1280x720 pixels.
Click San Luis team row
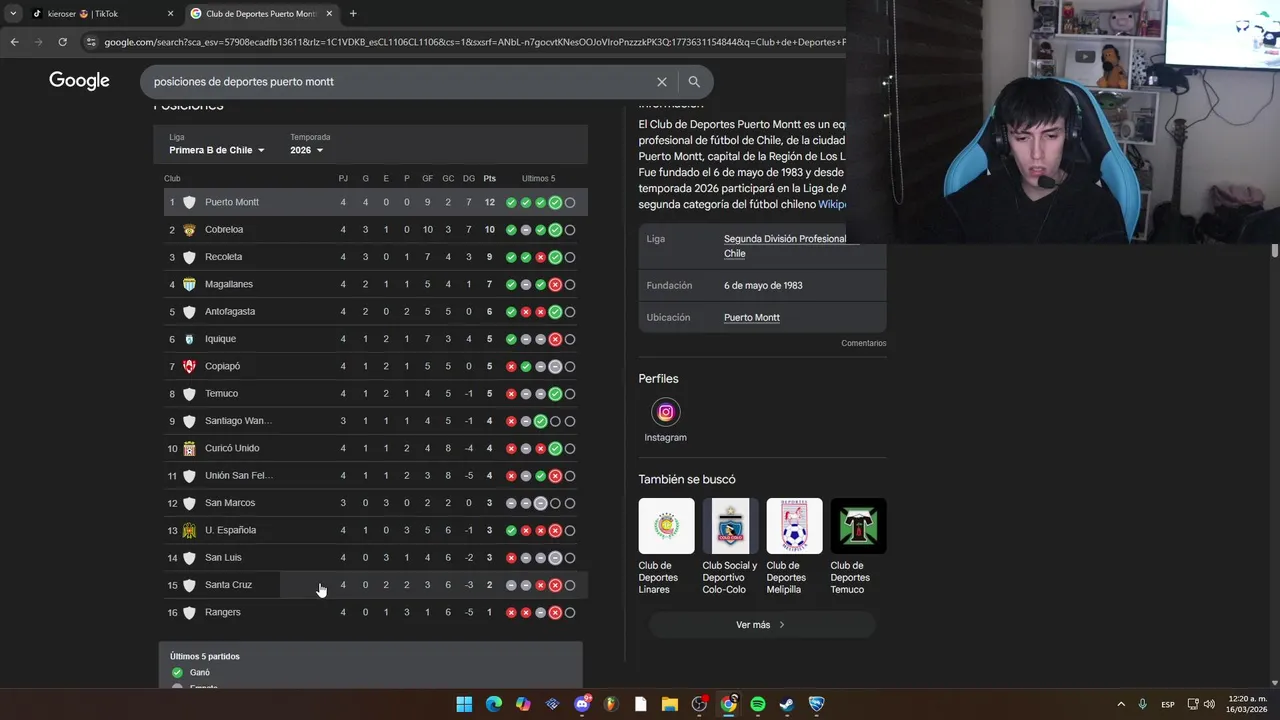click(x=375, y=558)
